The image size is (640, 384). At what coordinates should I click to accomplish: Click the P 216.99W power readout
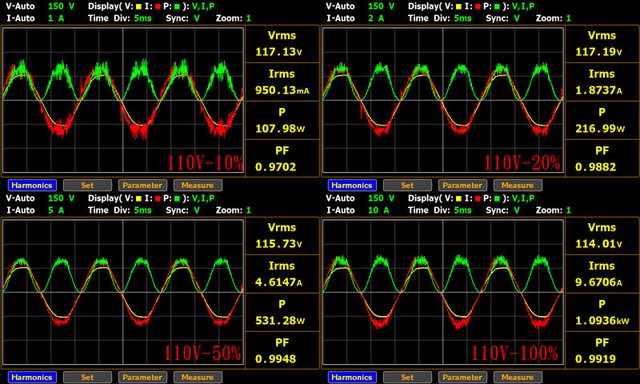click(602, 120)
